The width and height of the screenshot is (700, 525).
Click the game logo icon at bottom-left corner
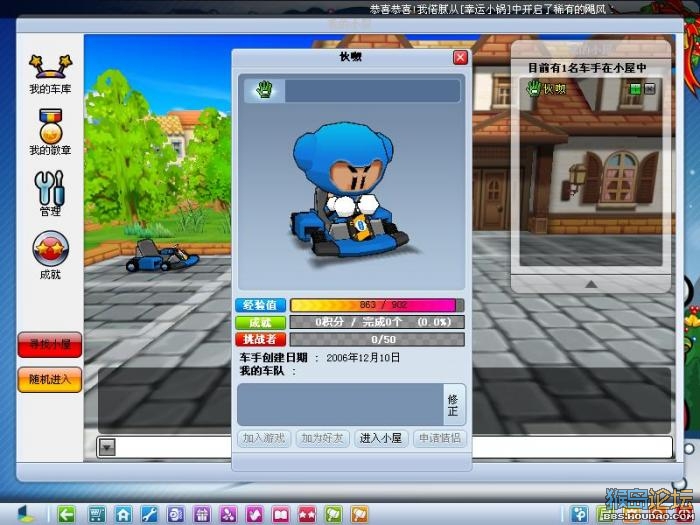click(25, 514)
